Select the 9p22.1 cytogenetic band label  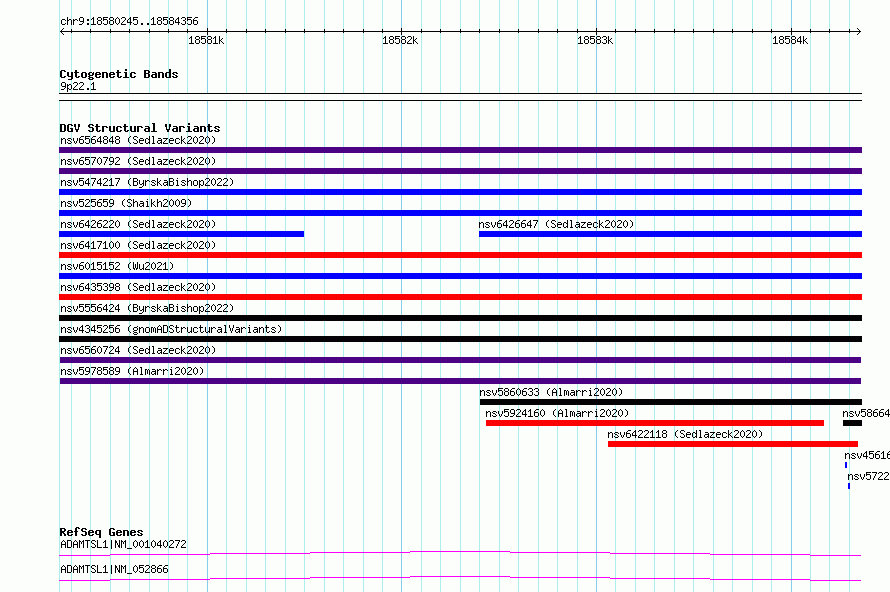pyautogui.click(x=78, y=86)
